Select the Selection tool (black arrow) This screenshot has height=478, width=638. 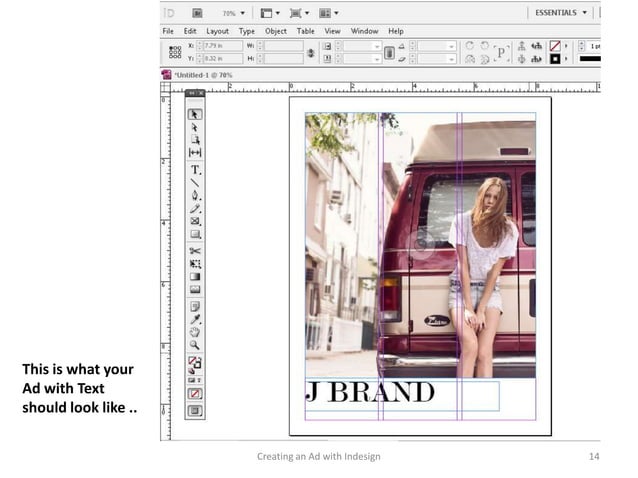coord(195,114)
